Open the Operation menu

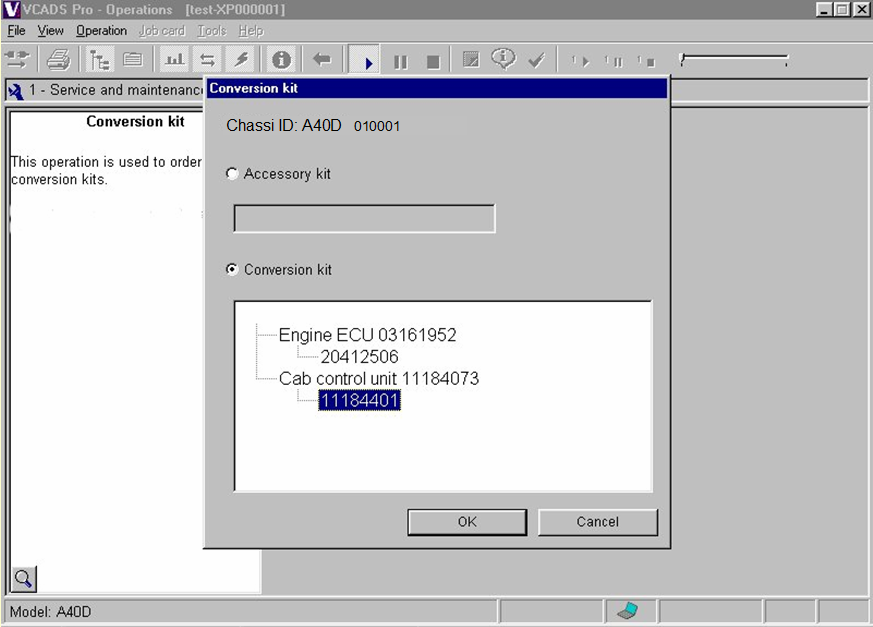coord(101,31)
